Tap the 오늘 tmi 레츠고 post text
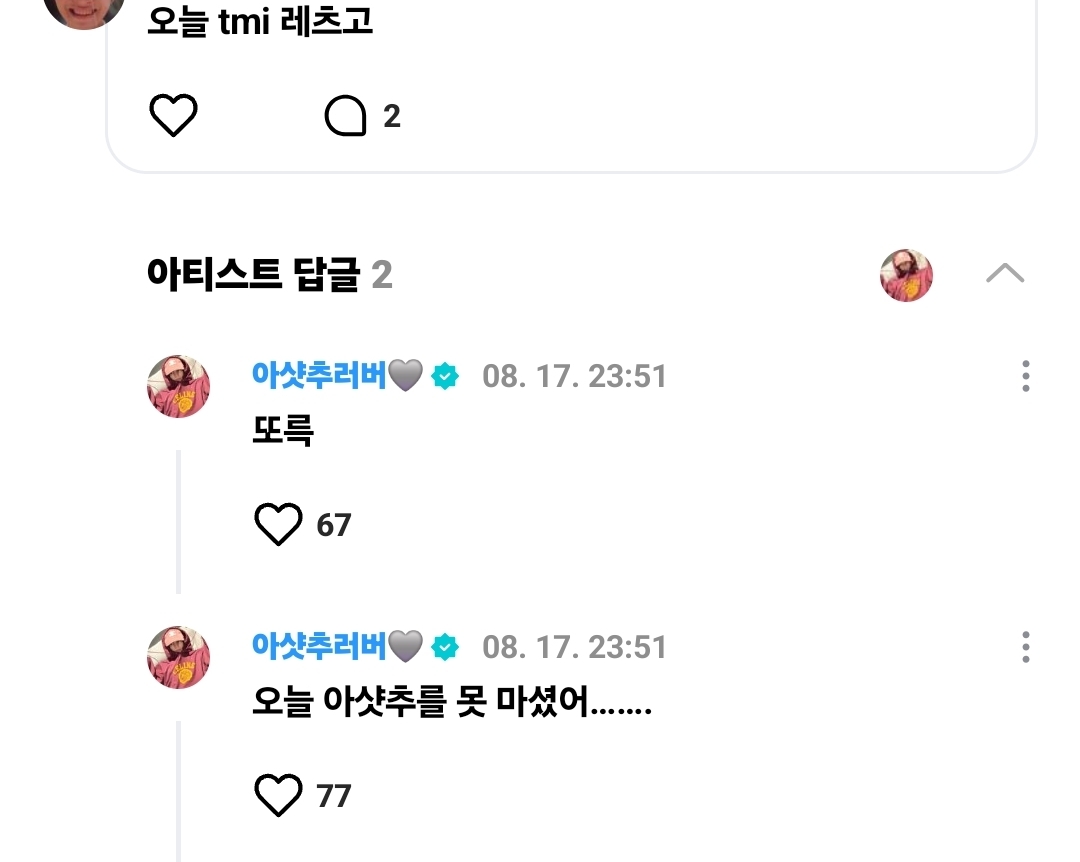Image resolution: width=1080 pixels, height=862 pixels. pyautogui.click(x=260, y=21)
